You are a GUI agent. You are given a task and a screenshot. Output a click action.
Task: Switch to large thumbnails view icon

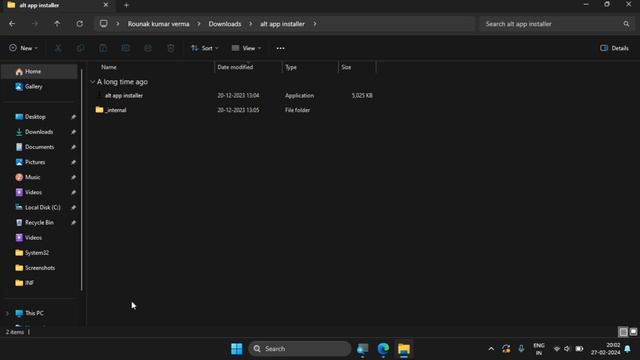tap(633, 332)
